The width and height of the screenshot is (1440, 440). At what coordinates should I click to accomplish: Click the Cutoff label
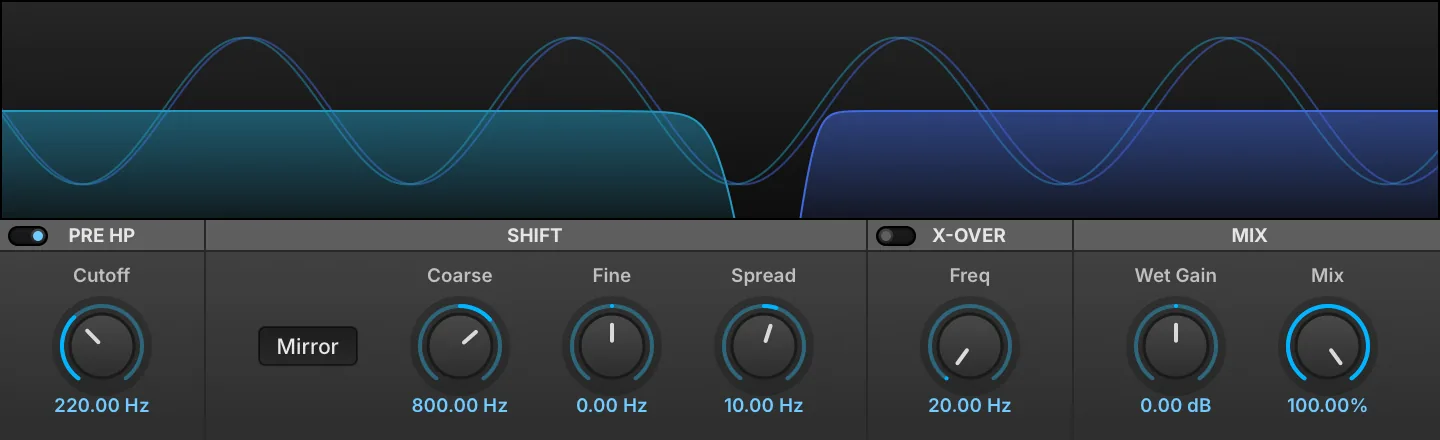(102, 275)
